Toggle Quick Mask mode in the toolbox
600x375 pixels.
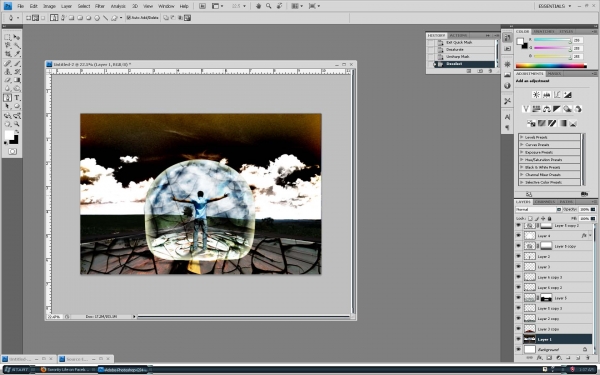(12, 152)
